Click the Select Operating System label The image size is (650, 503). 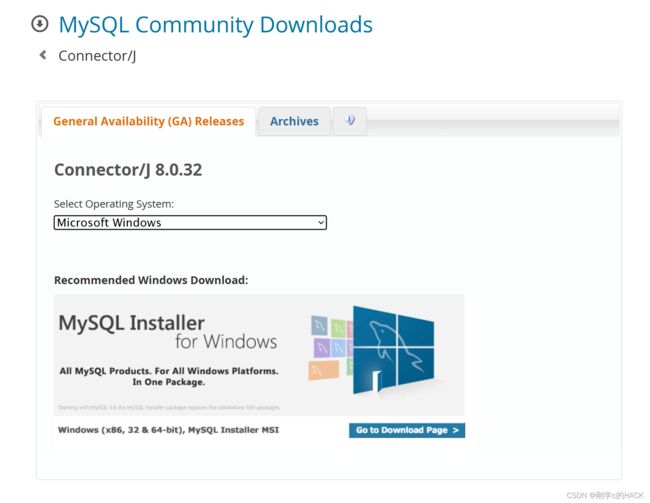(x=114, y=204)
